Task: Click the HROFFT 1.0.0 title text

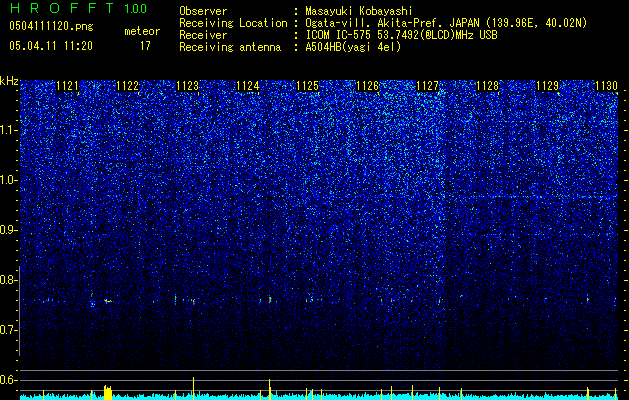Action: coord(79,8)
